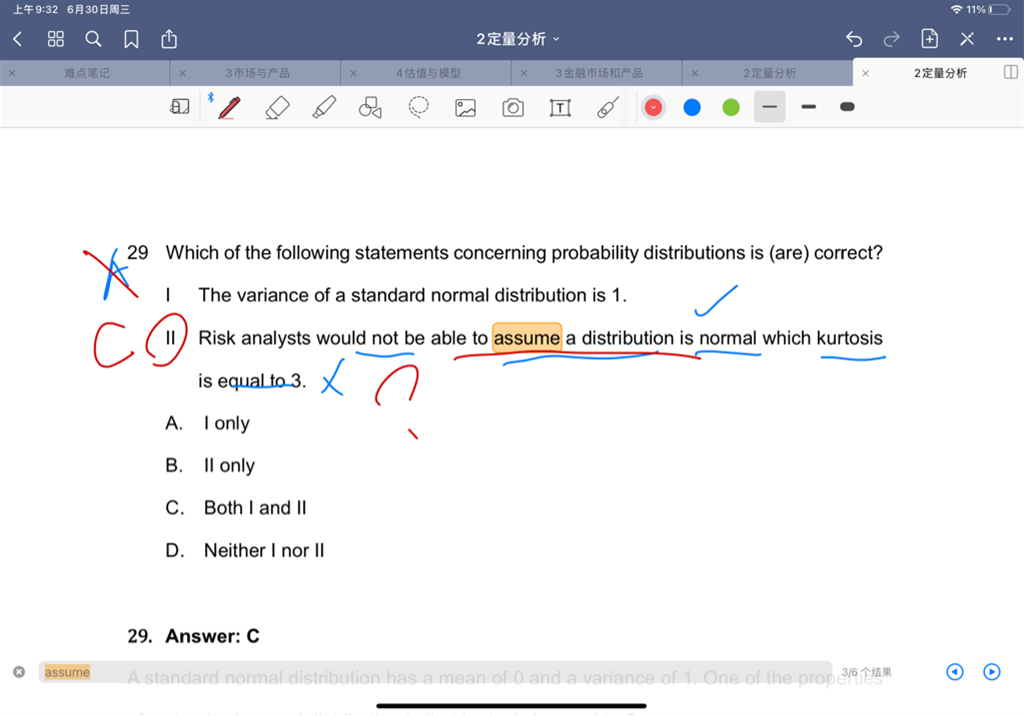Go to next search result

(991, 672)
